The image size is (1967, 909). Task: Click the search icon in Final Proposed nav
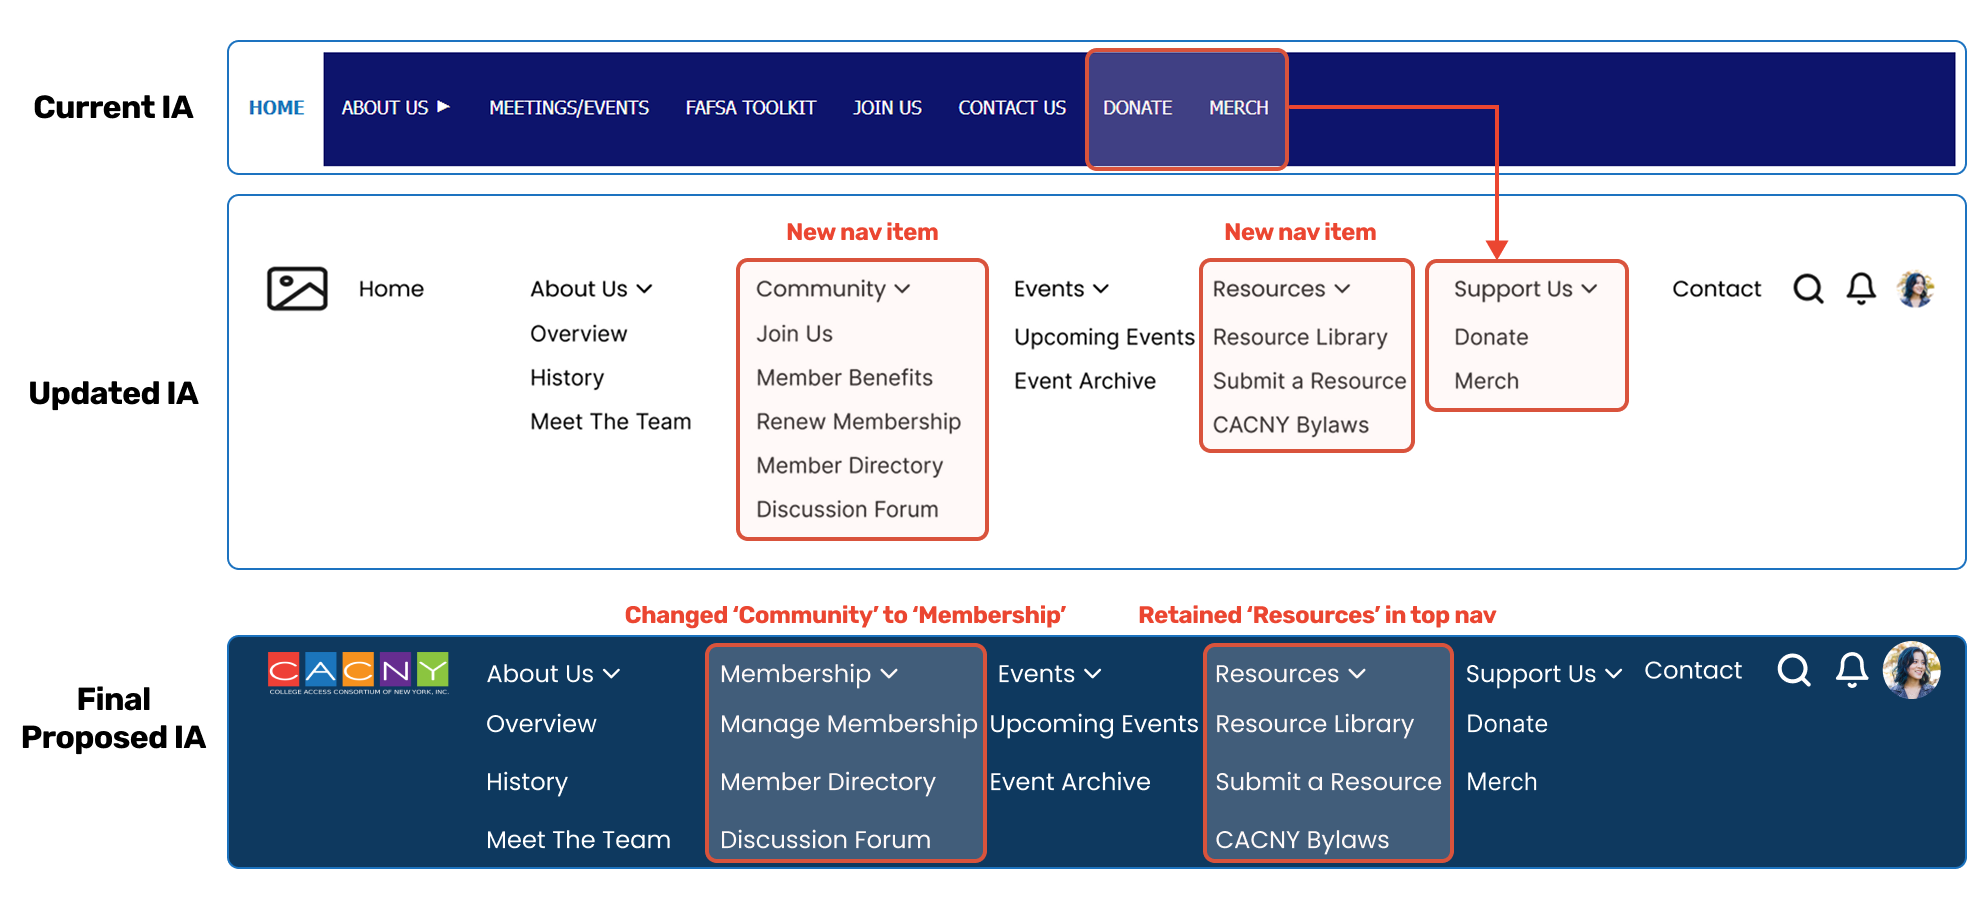(1794, 670)
